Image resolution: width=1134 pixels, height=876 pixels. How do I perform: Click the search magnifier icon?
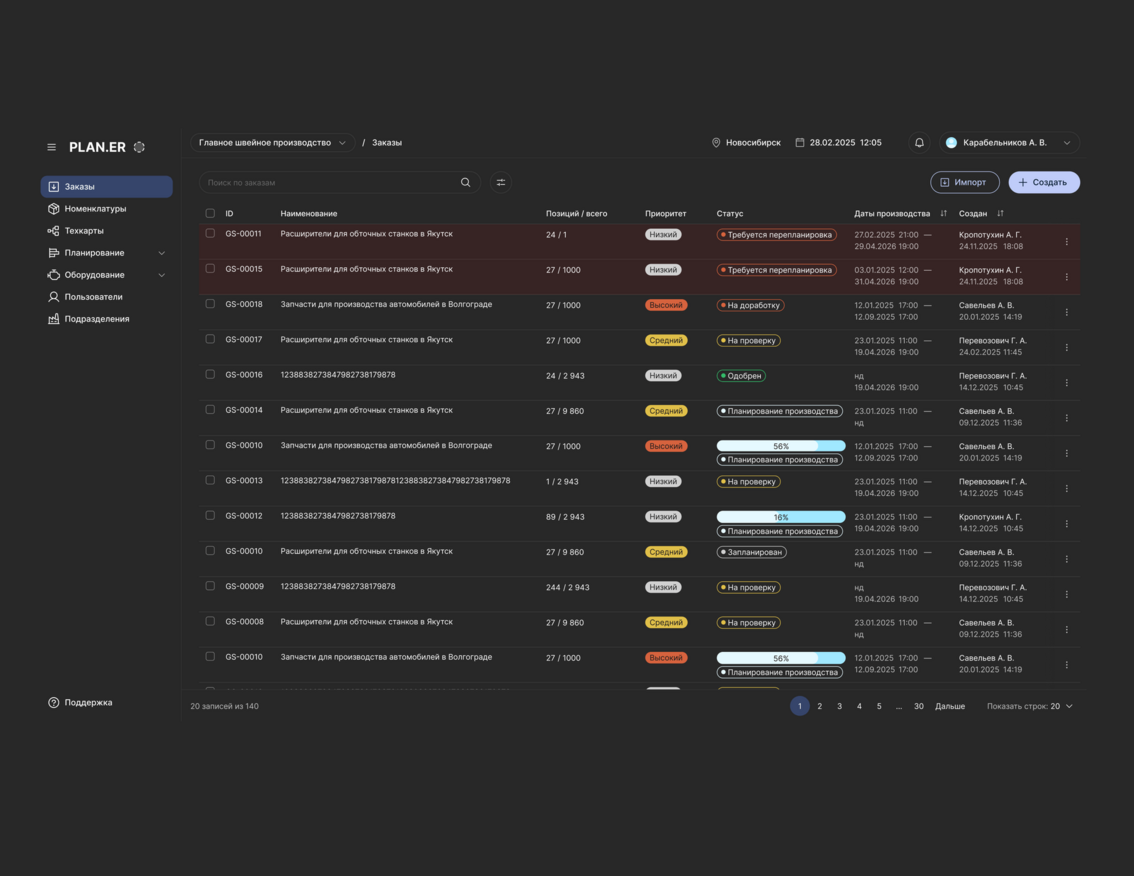tap(465, 183)
